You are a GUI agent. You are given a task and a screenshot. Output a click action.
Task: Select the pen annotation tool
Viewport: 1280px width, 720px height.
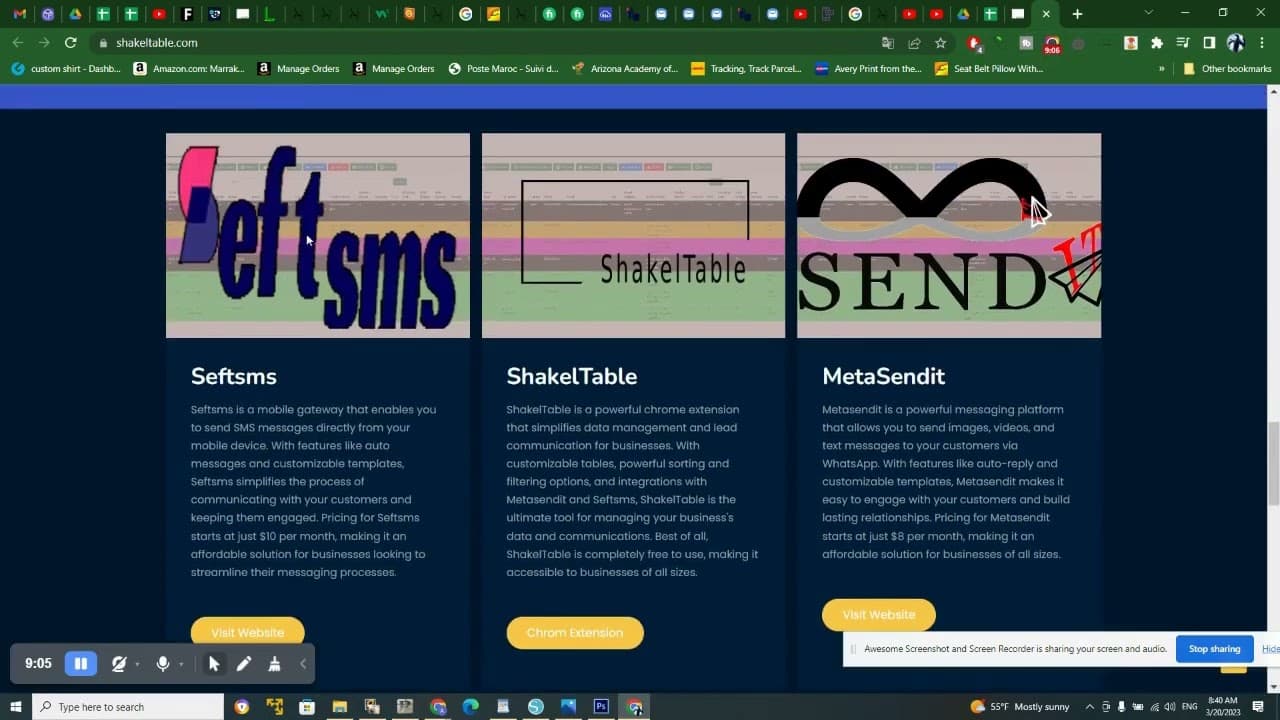(244, 663)
